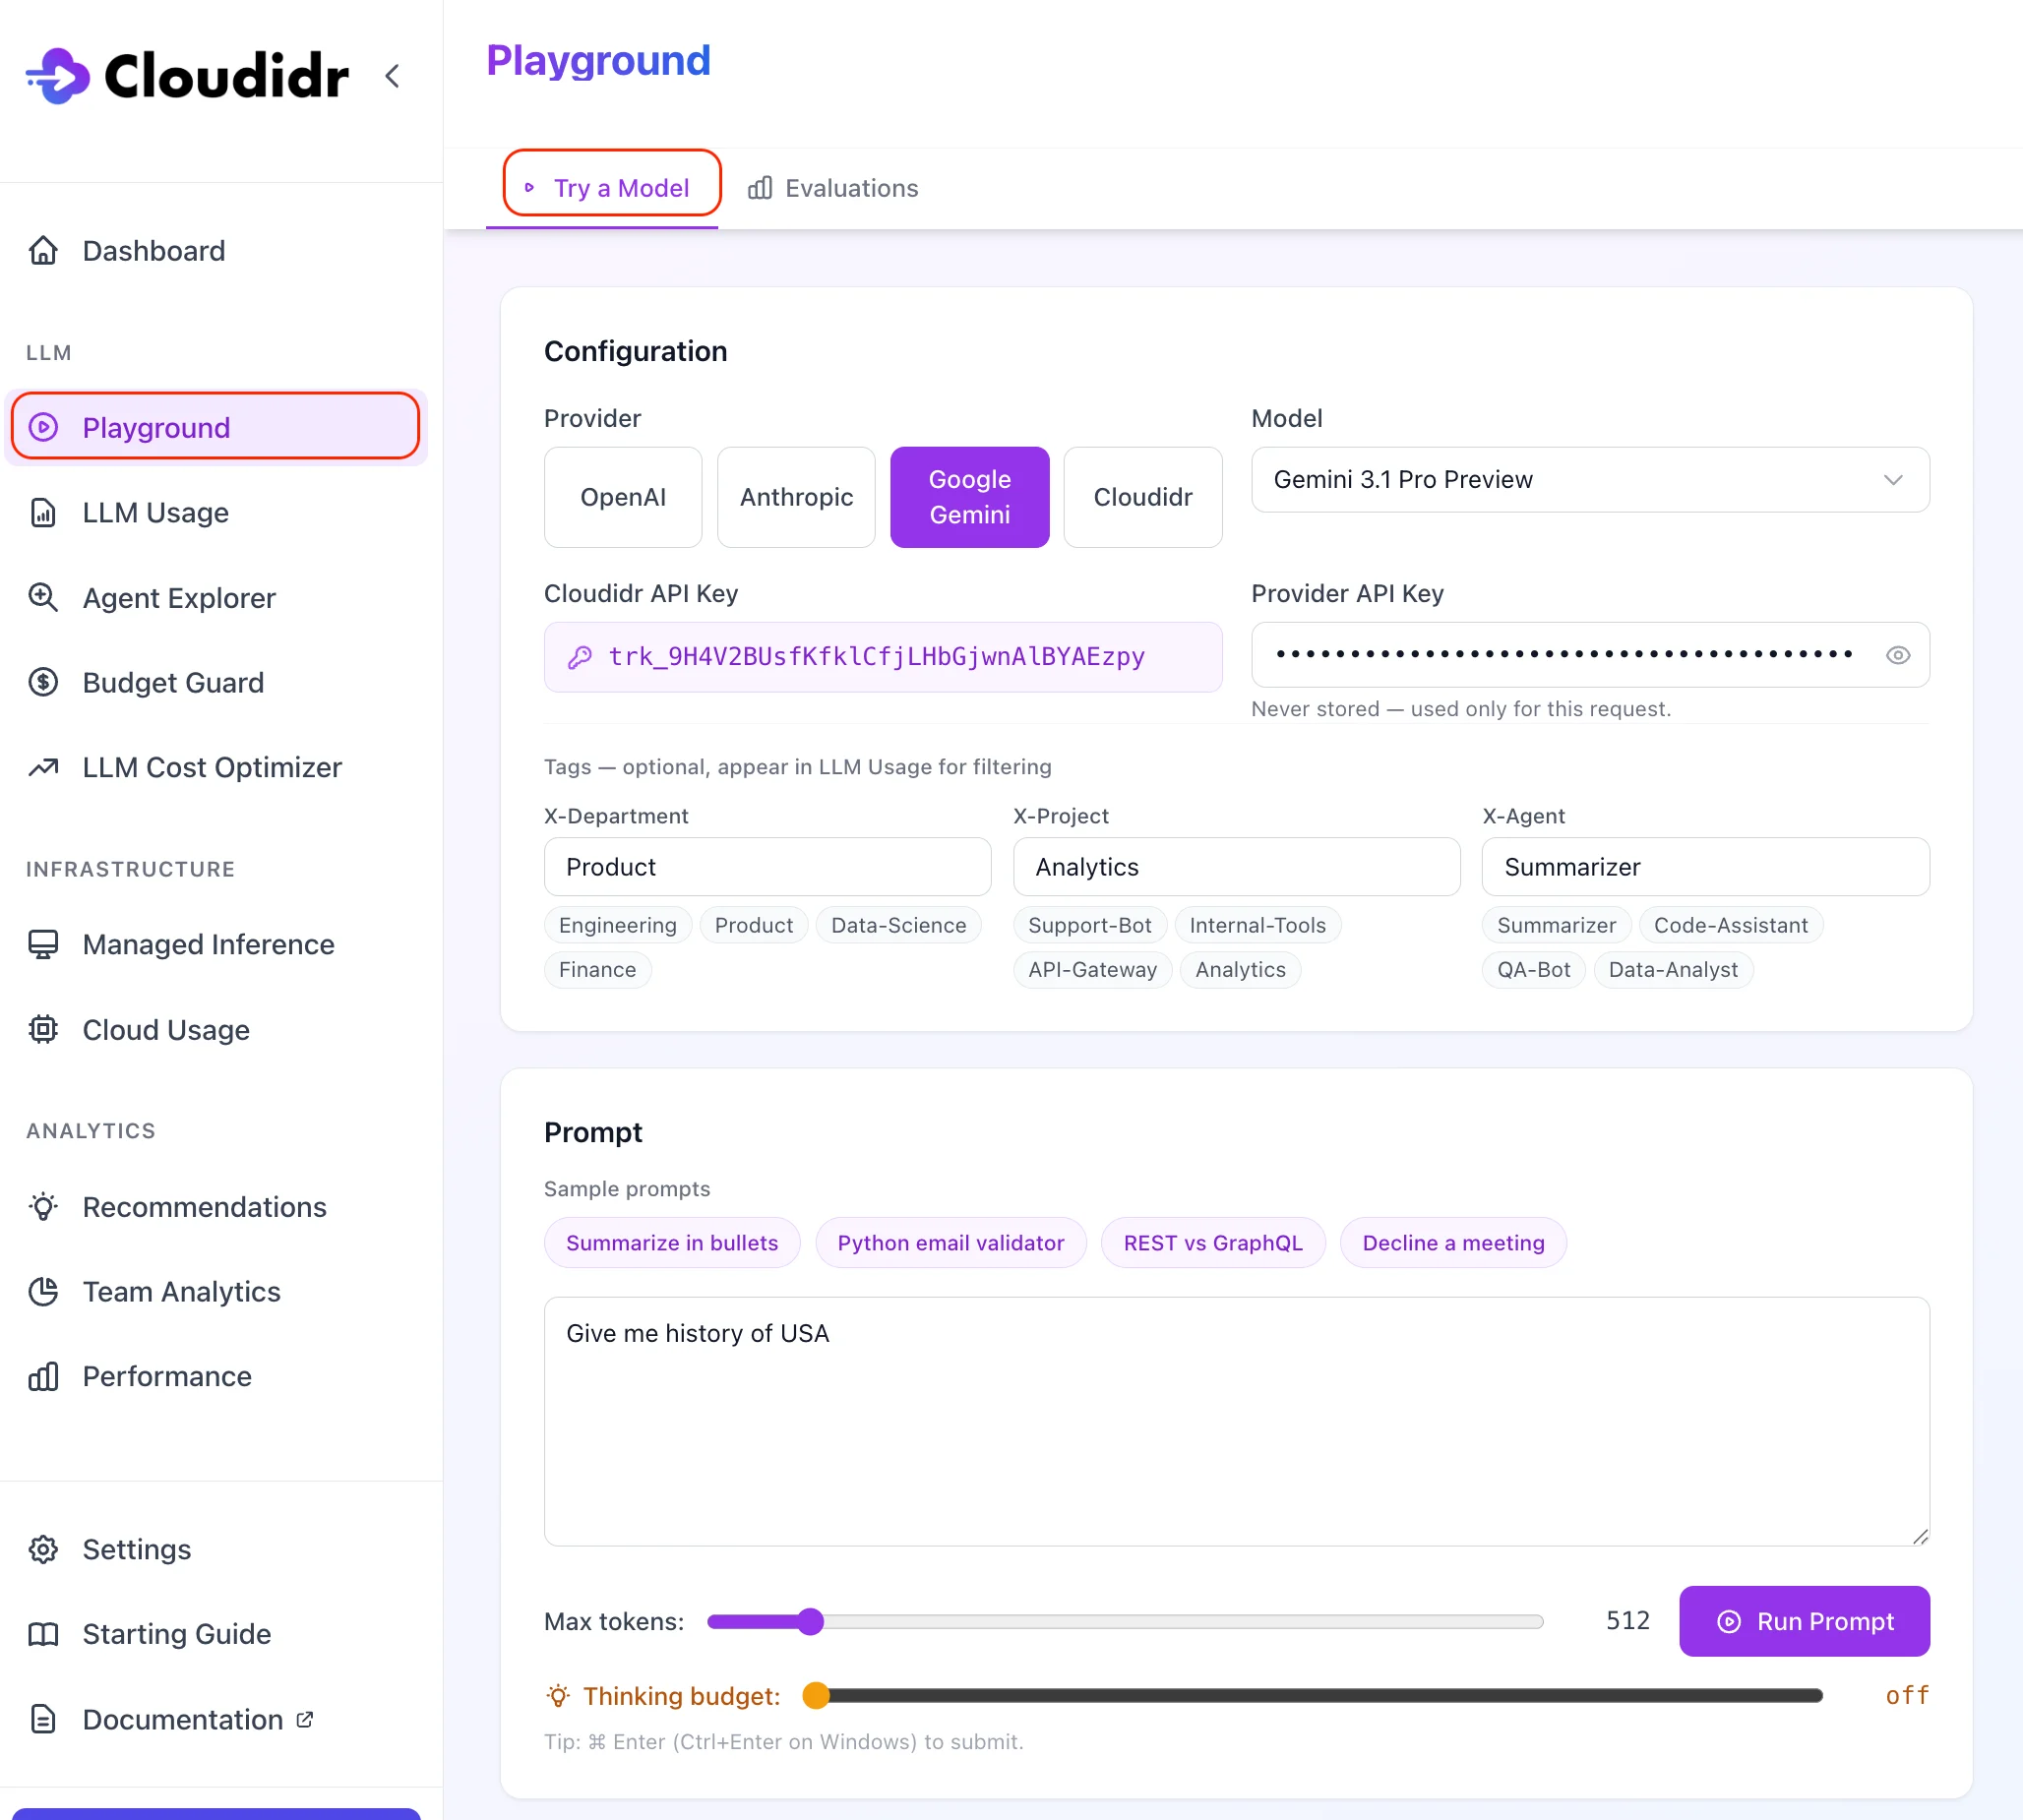Image resolution: width=2023 pixels, height=1820 pixels.
Task: Select the Google Gemini provider
Action: 969,497
